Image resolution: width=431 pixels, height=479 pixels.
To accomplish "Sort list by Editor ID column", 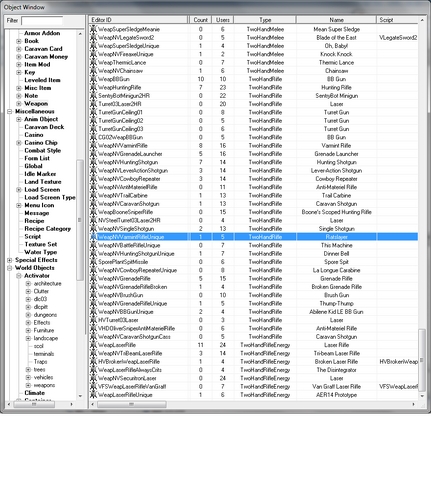I will coord(138,20).
